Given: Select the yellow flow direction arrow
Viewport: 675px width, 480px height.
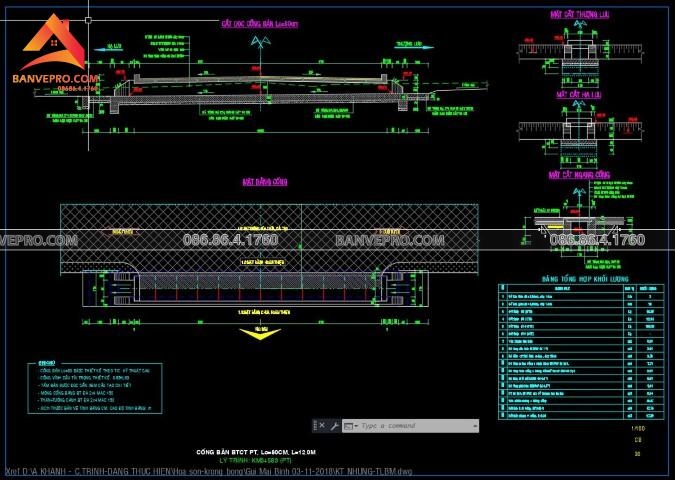Looking at the screenshot, I should click(260, 333).
